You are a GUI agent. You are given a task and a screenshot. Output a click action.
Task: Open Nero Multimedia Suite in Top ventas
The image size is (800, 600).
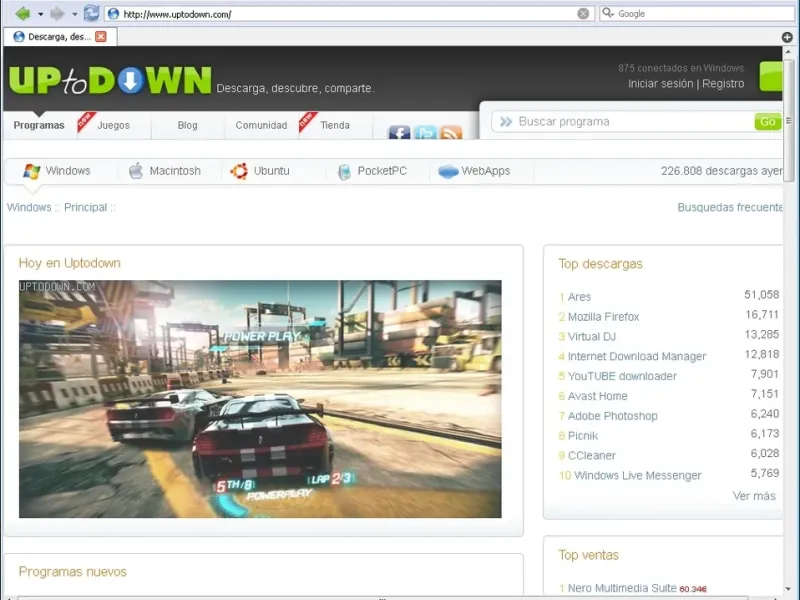coord(622,588)
